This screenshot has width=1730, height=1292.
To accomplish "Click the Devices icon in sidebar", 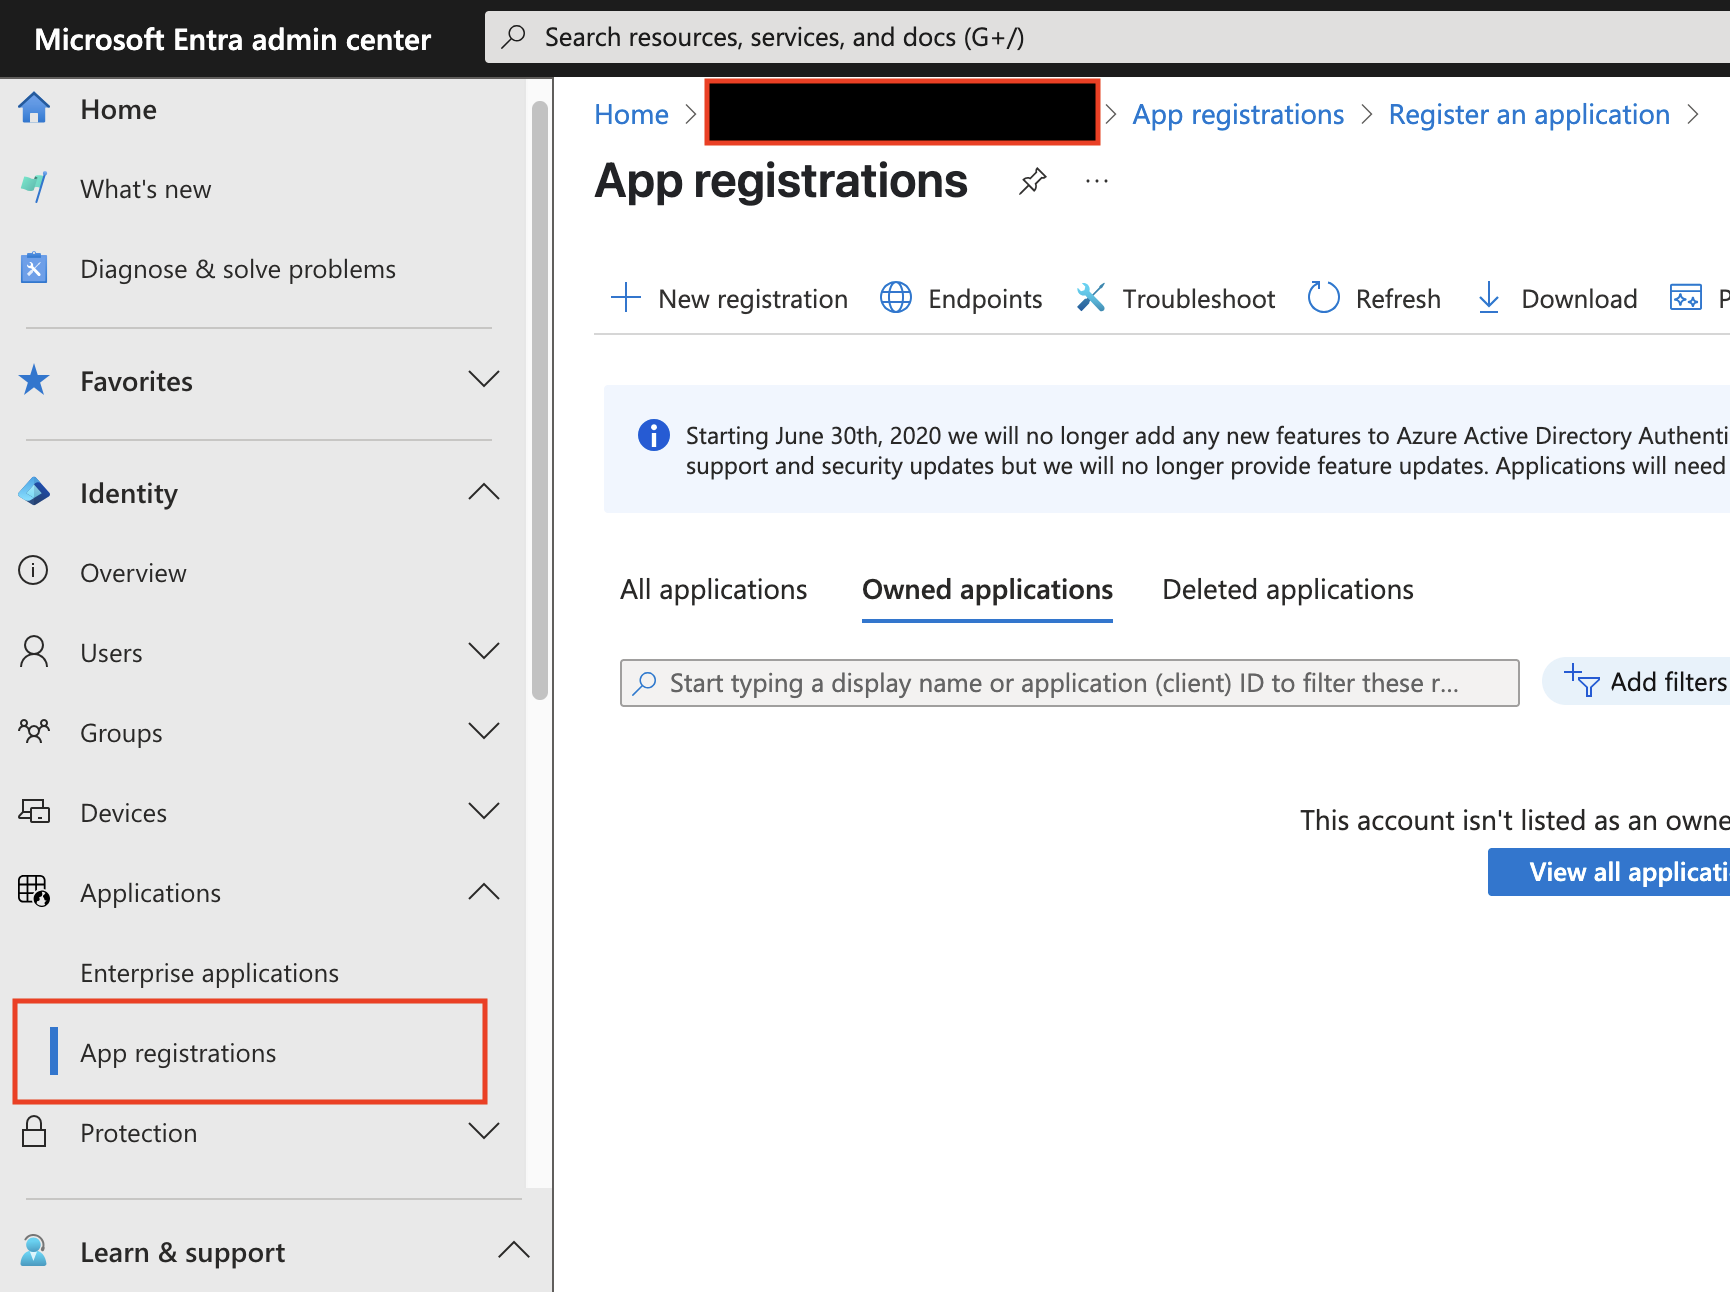I will point(34,812).
